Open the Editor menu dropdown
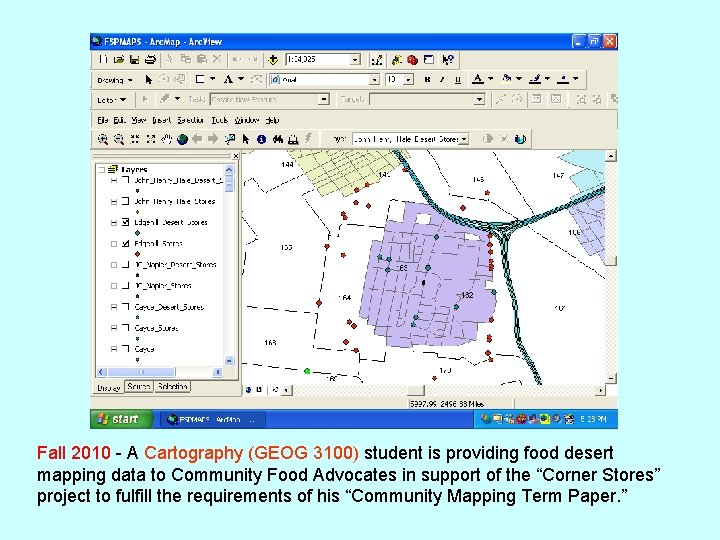 click(112, 100)
